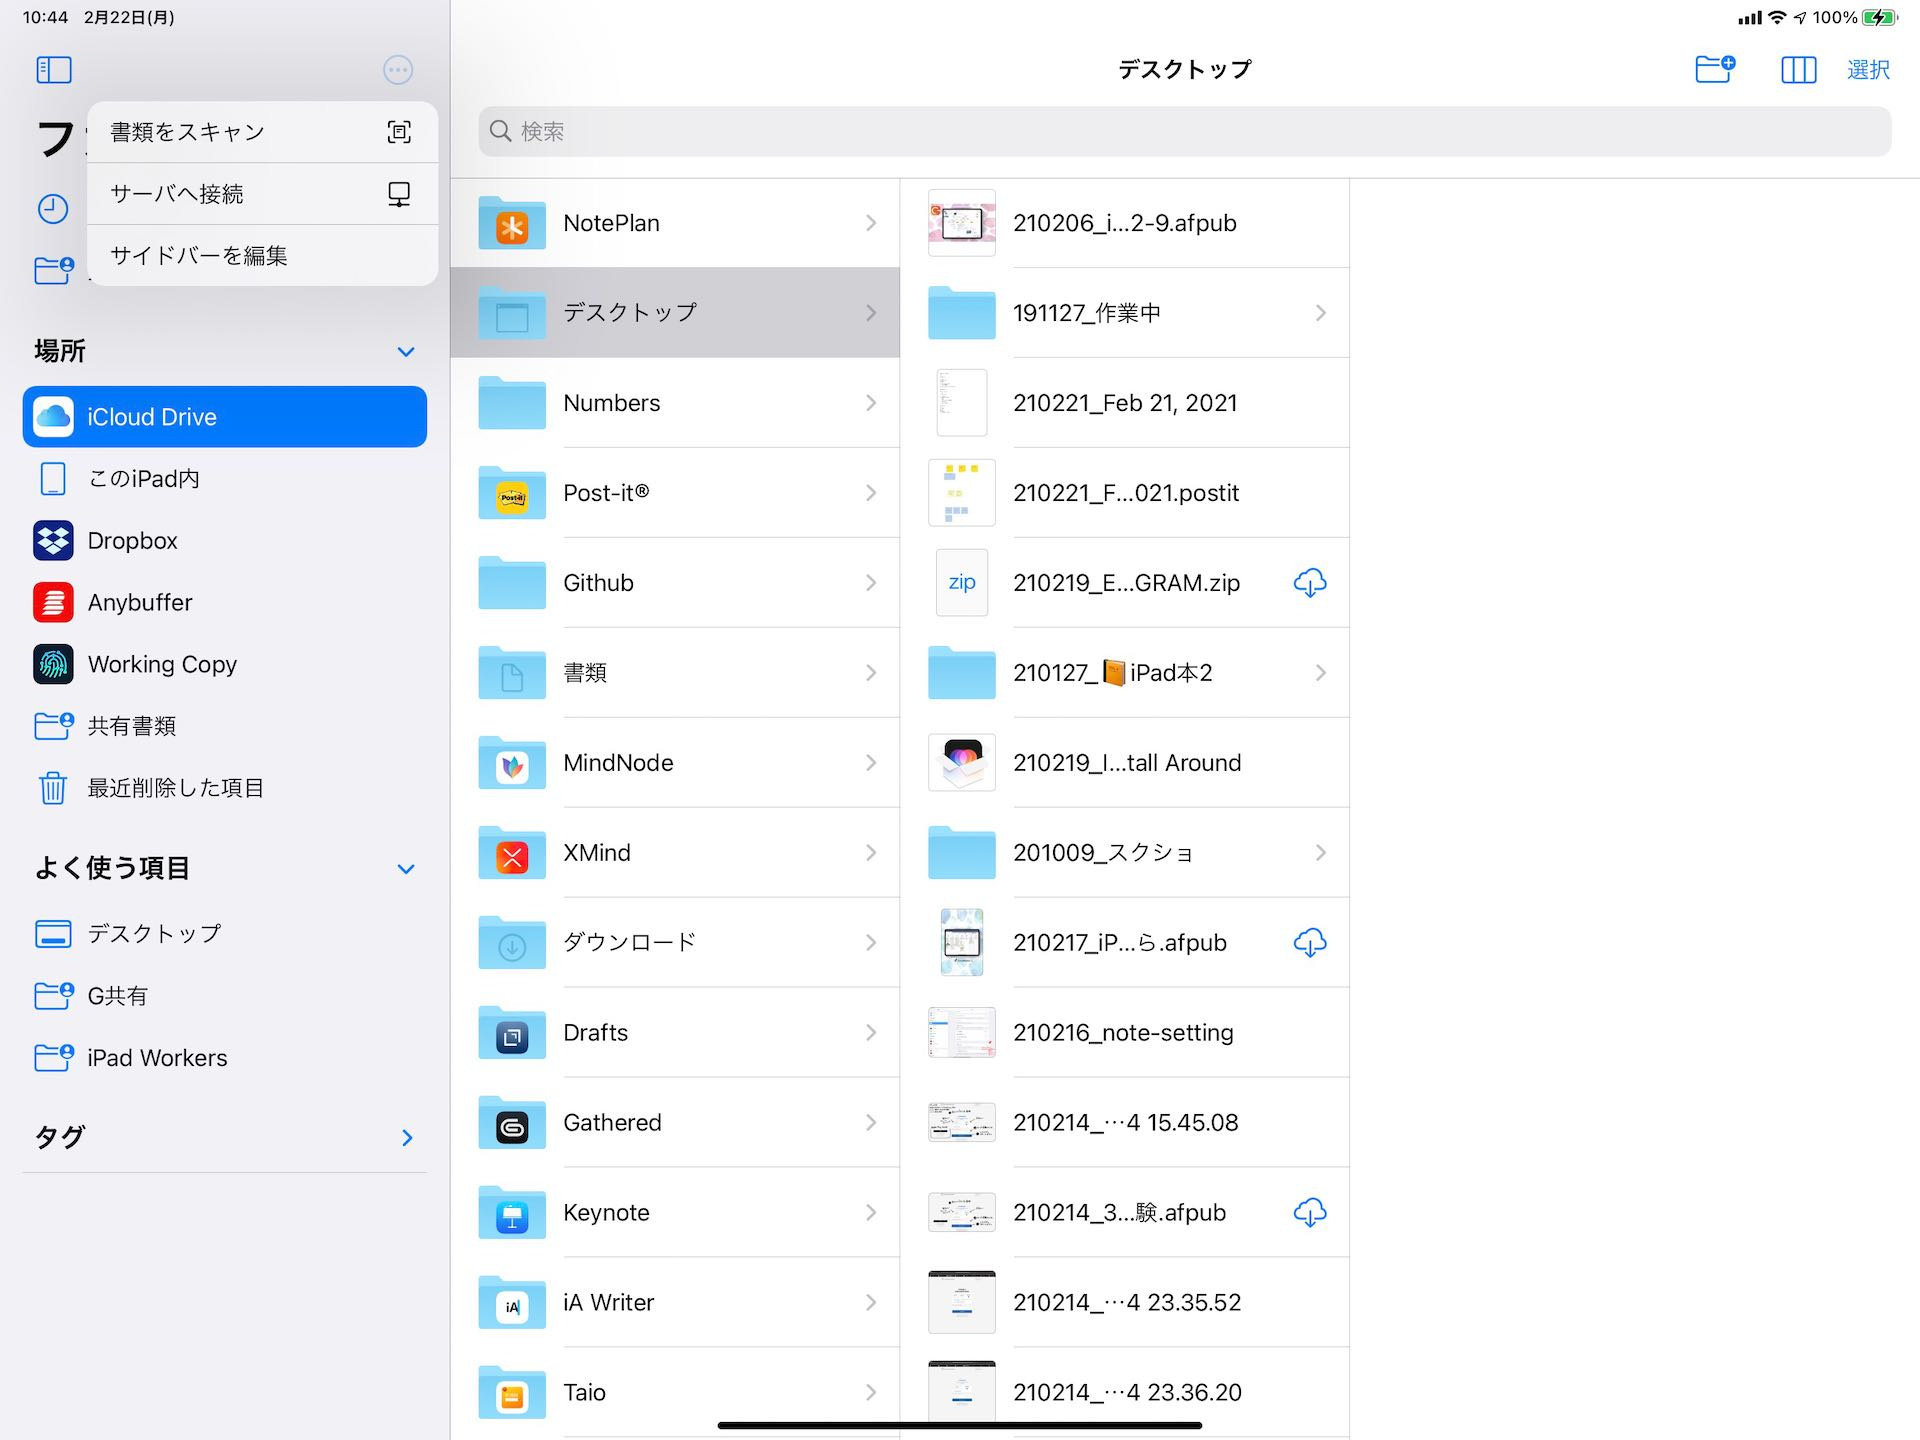This screenshot has width=1920, height=1440.
Task: Expand the Github folder chevron
Action: 871,583
